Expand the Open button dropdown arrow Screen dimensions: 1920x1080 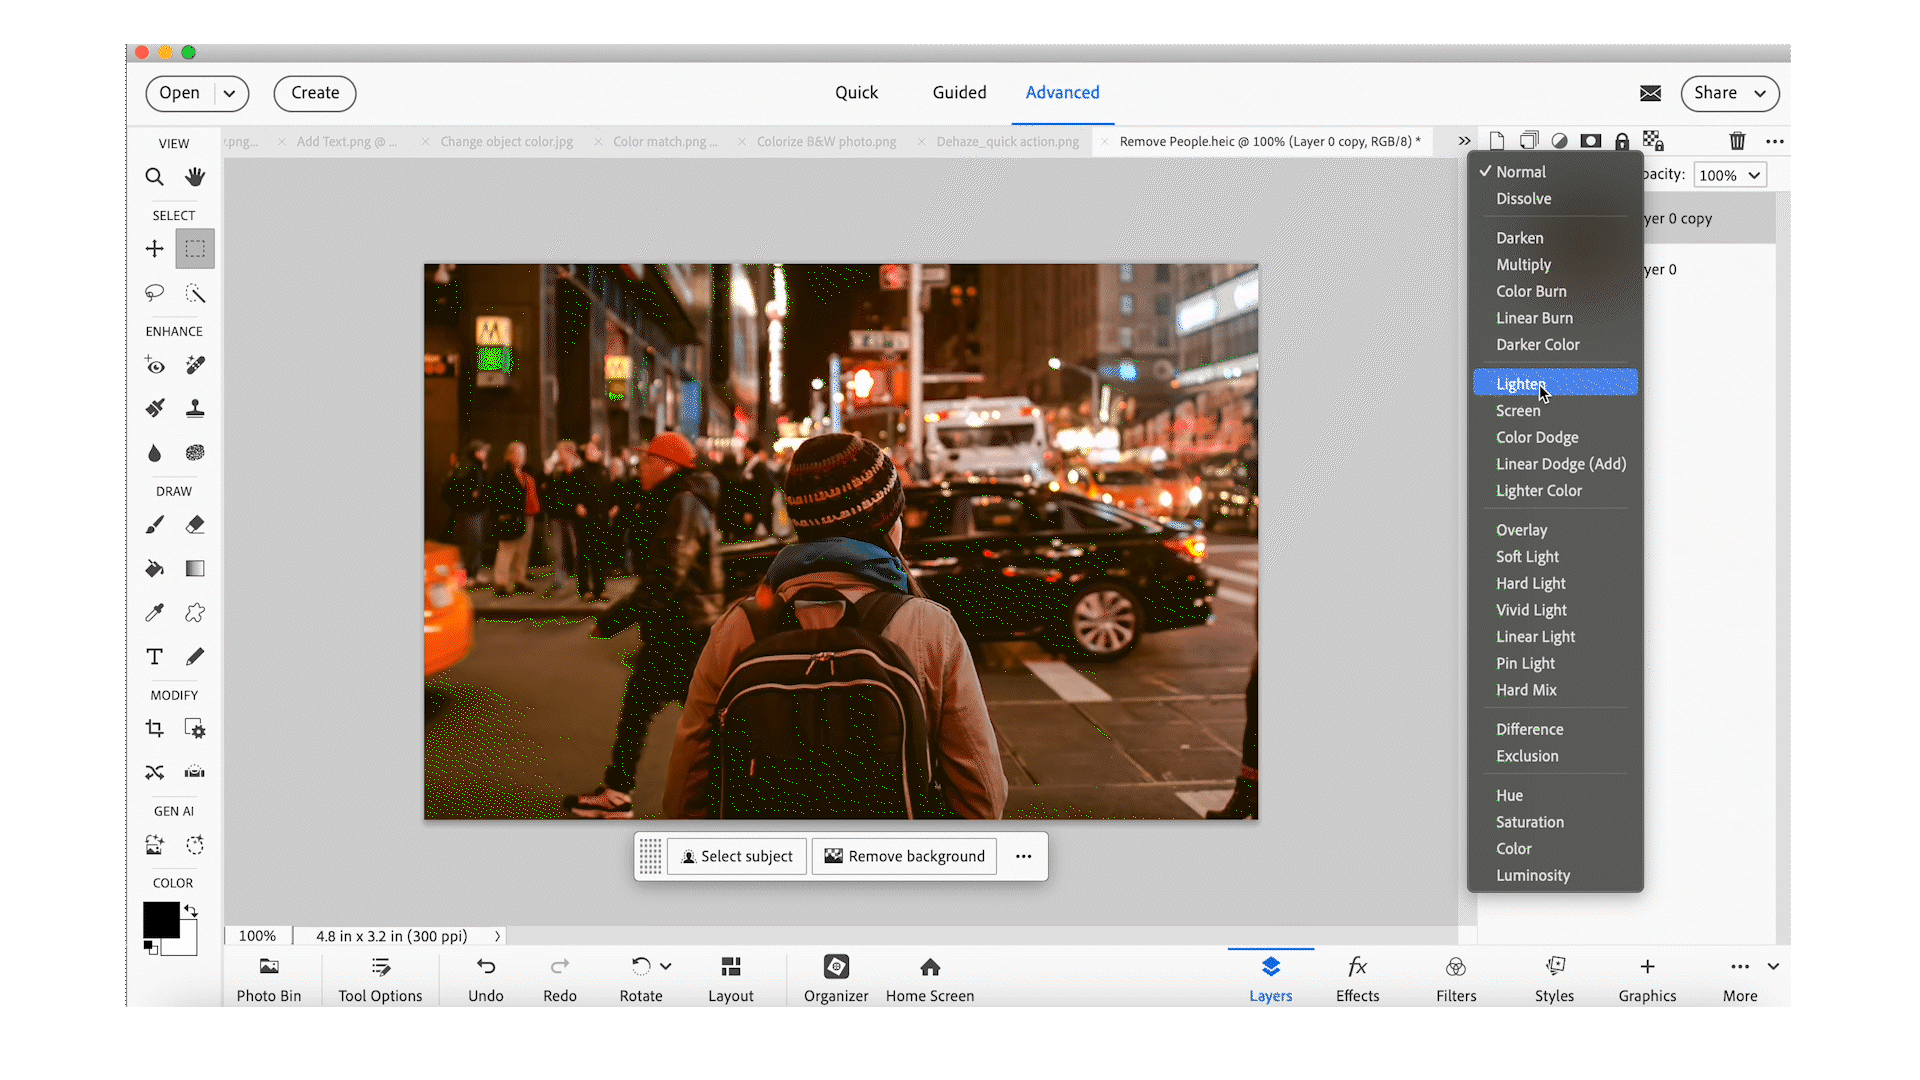click(x=230, y=93)
